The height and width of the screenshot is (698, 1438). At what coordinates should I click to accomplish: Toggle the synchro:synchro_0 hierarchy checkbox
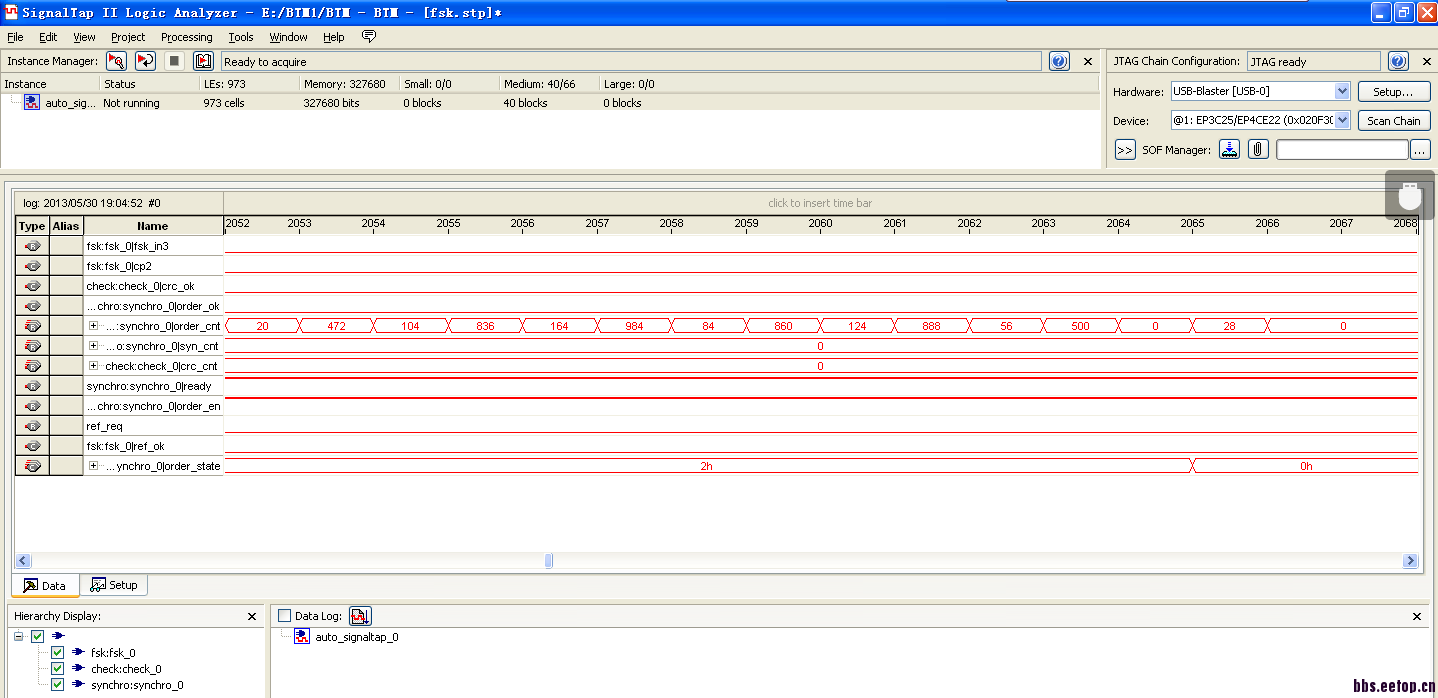[57, 685]
